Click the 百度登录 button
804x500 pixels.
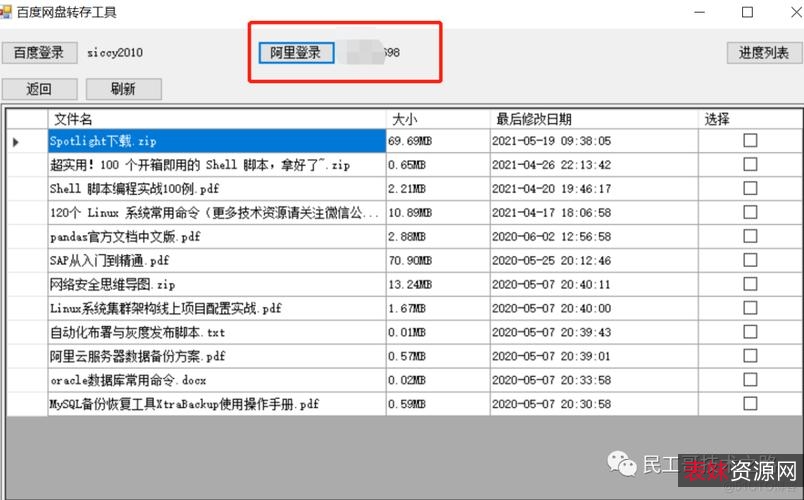click(x=39, y=53)
